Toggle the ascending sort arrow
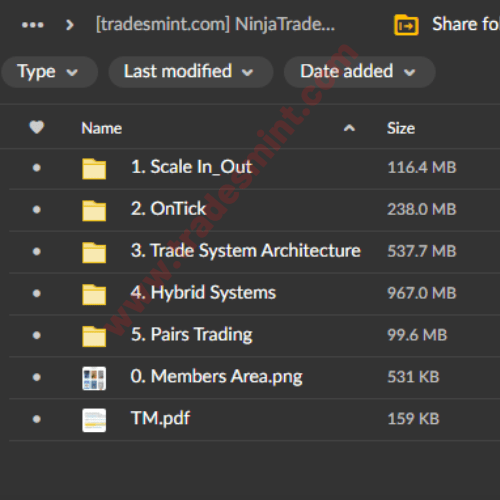Viewport: 500px width, 500px height. tap(349, 128)
